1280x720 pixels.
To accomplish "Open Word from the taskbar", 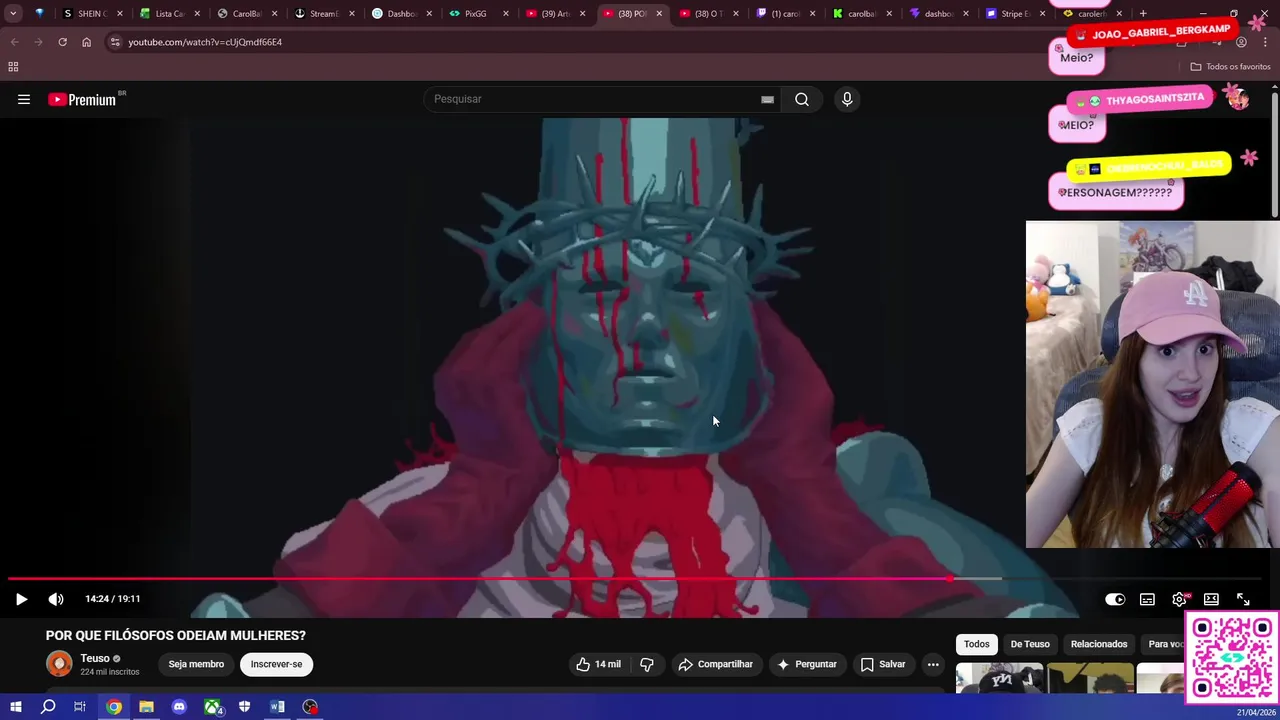I will (x=277, y=707).
